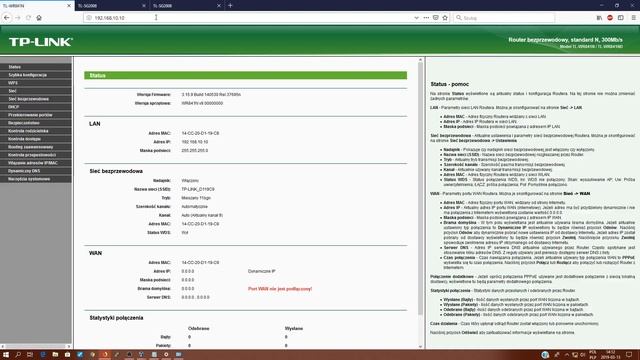The width and height of the screenshot is (640, 360).
Task: Click the status pane scroll-up arrow
Action: coord(420,60)
